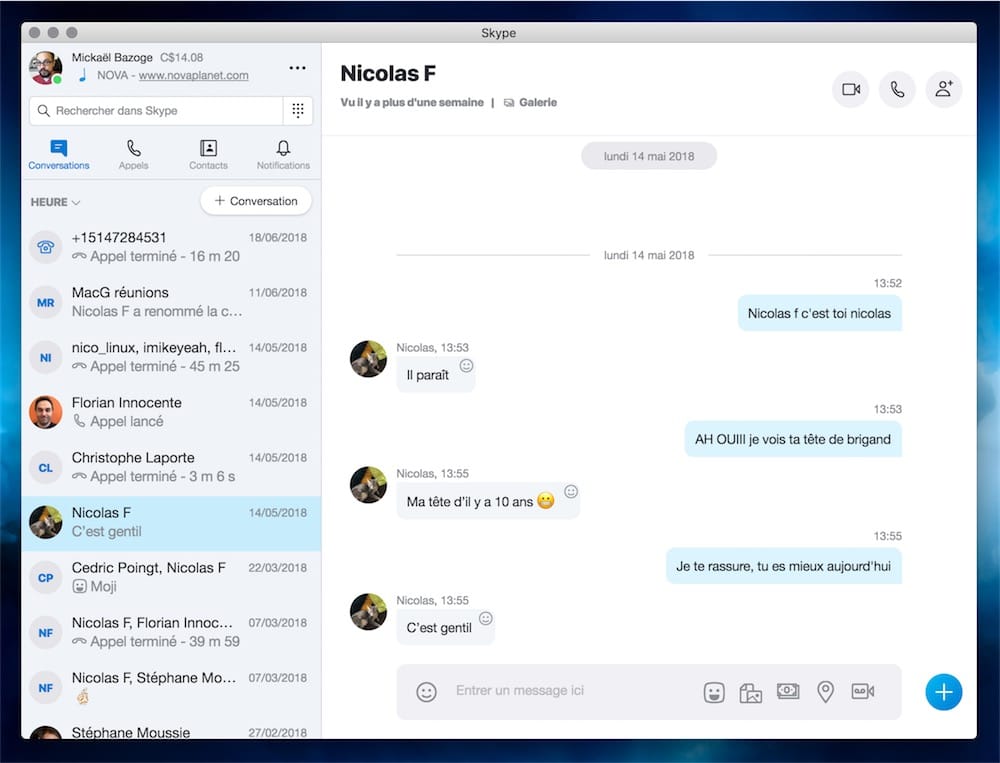
Task: Switch to the Notifications tab
Action: point(283,155)
